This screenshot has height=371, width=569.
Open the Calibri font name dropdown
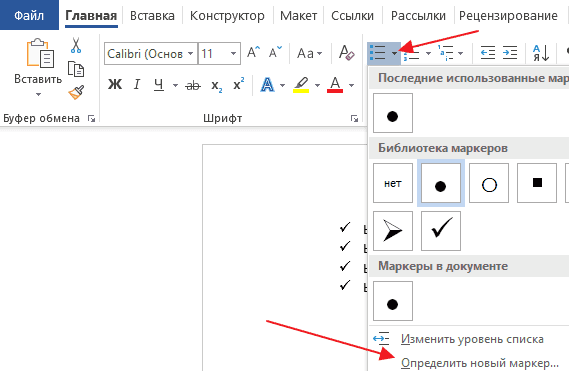coord(191,54)
